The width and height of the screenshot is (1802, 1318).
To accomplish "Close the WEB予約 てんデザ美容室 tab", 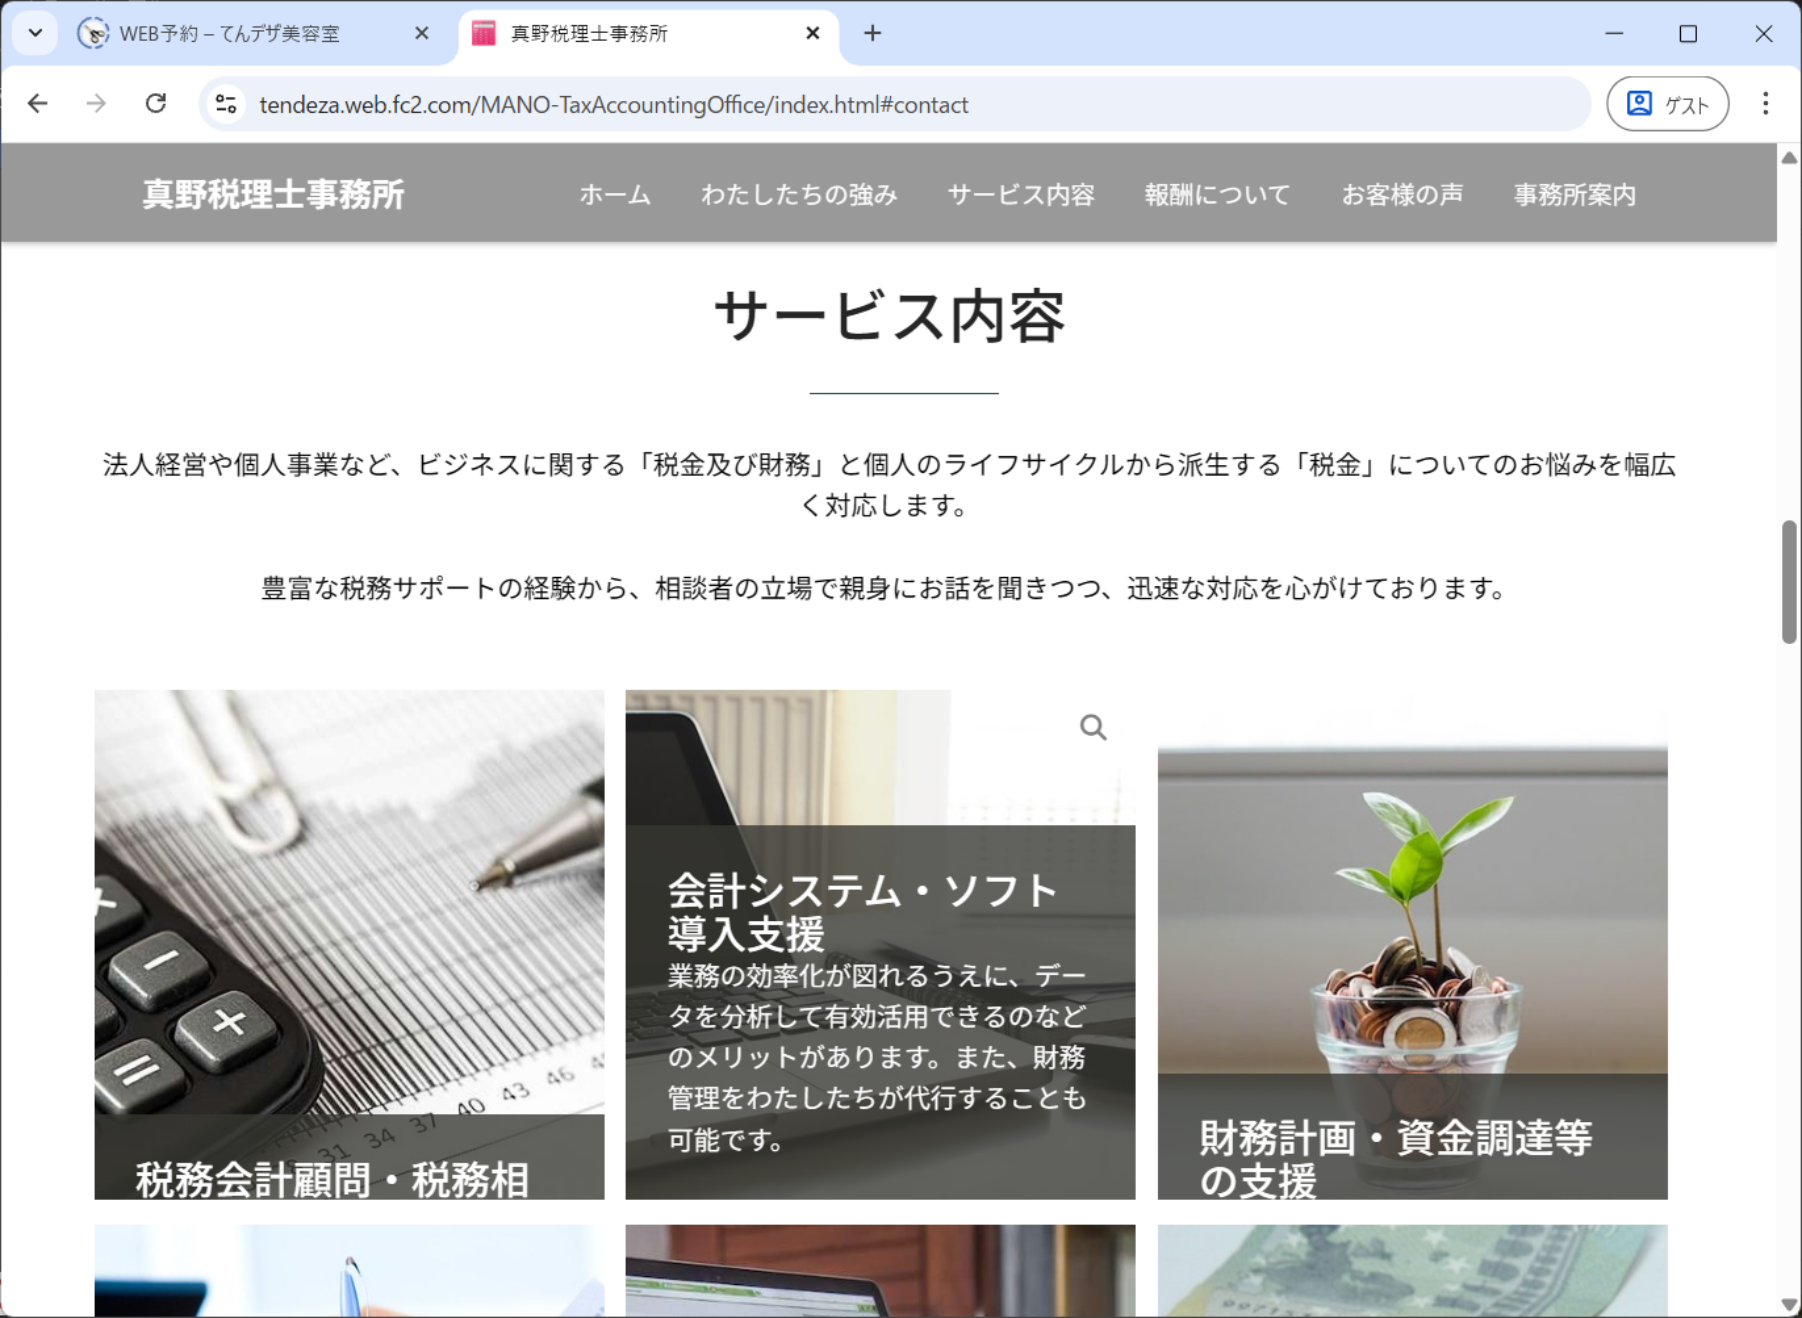I will click(x=421, y=33).
